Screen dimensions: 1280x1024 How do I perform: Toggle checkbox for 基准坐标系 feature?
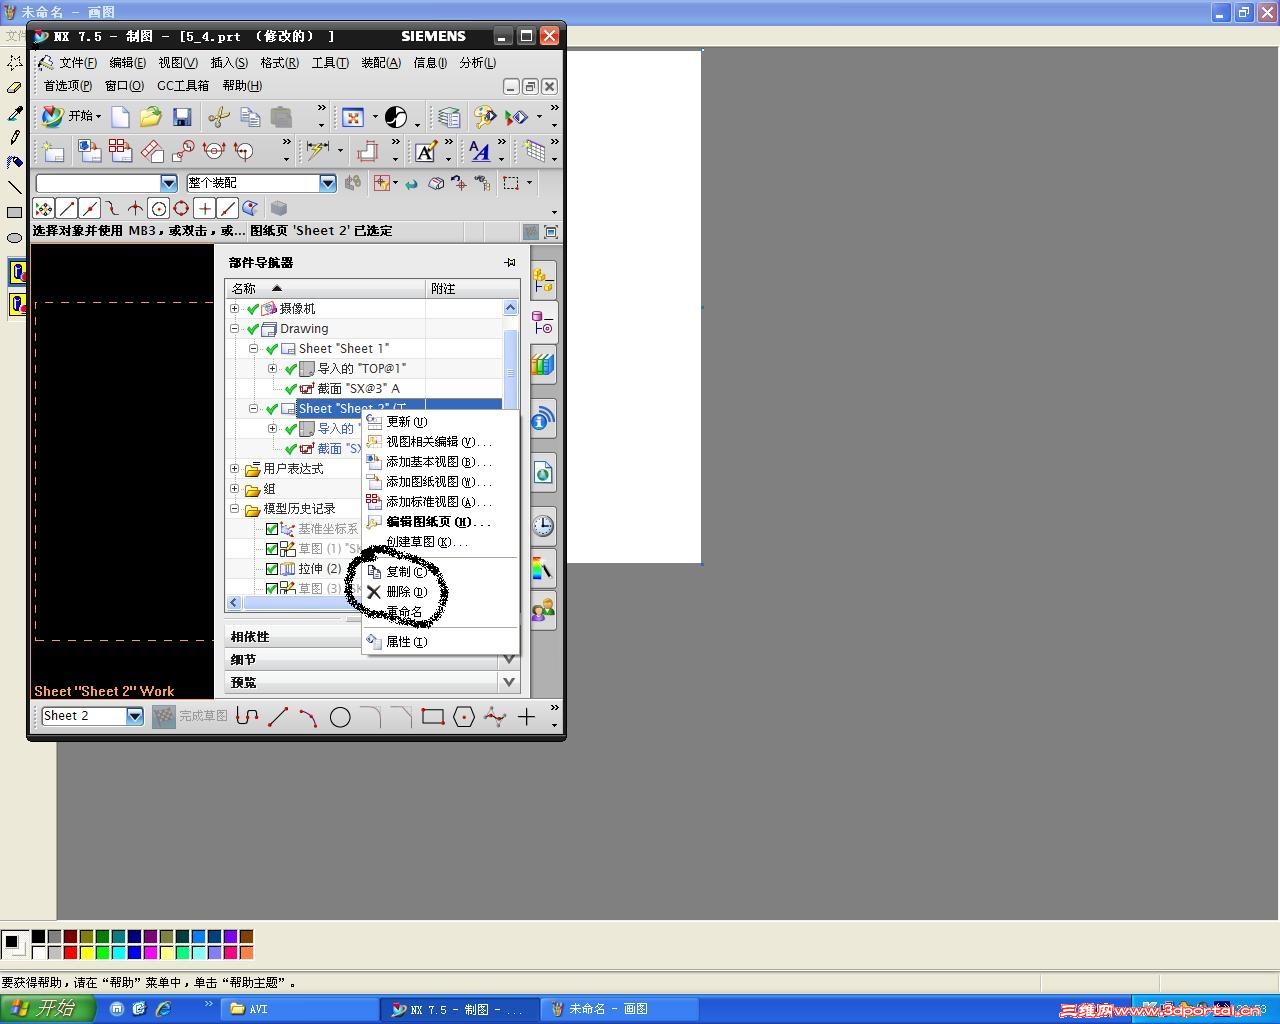click(x=272, y=529)
